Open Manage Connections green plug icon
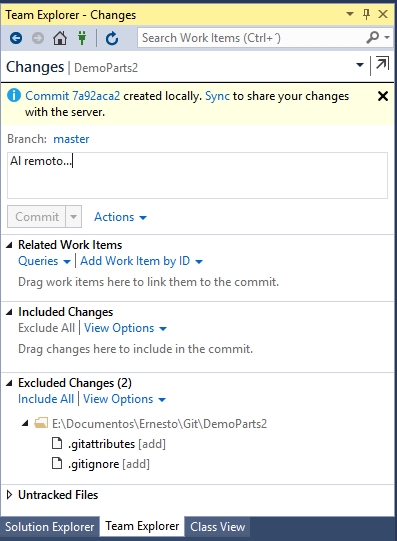 (82, 38)
